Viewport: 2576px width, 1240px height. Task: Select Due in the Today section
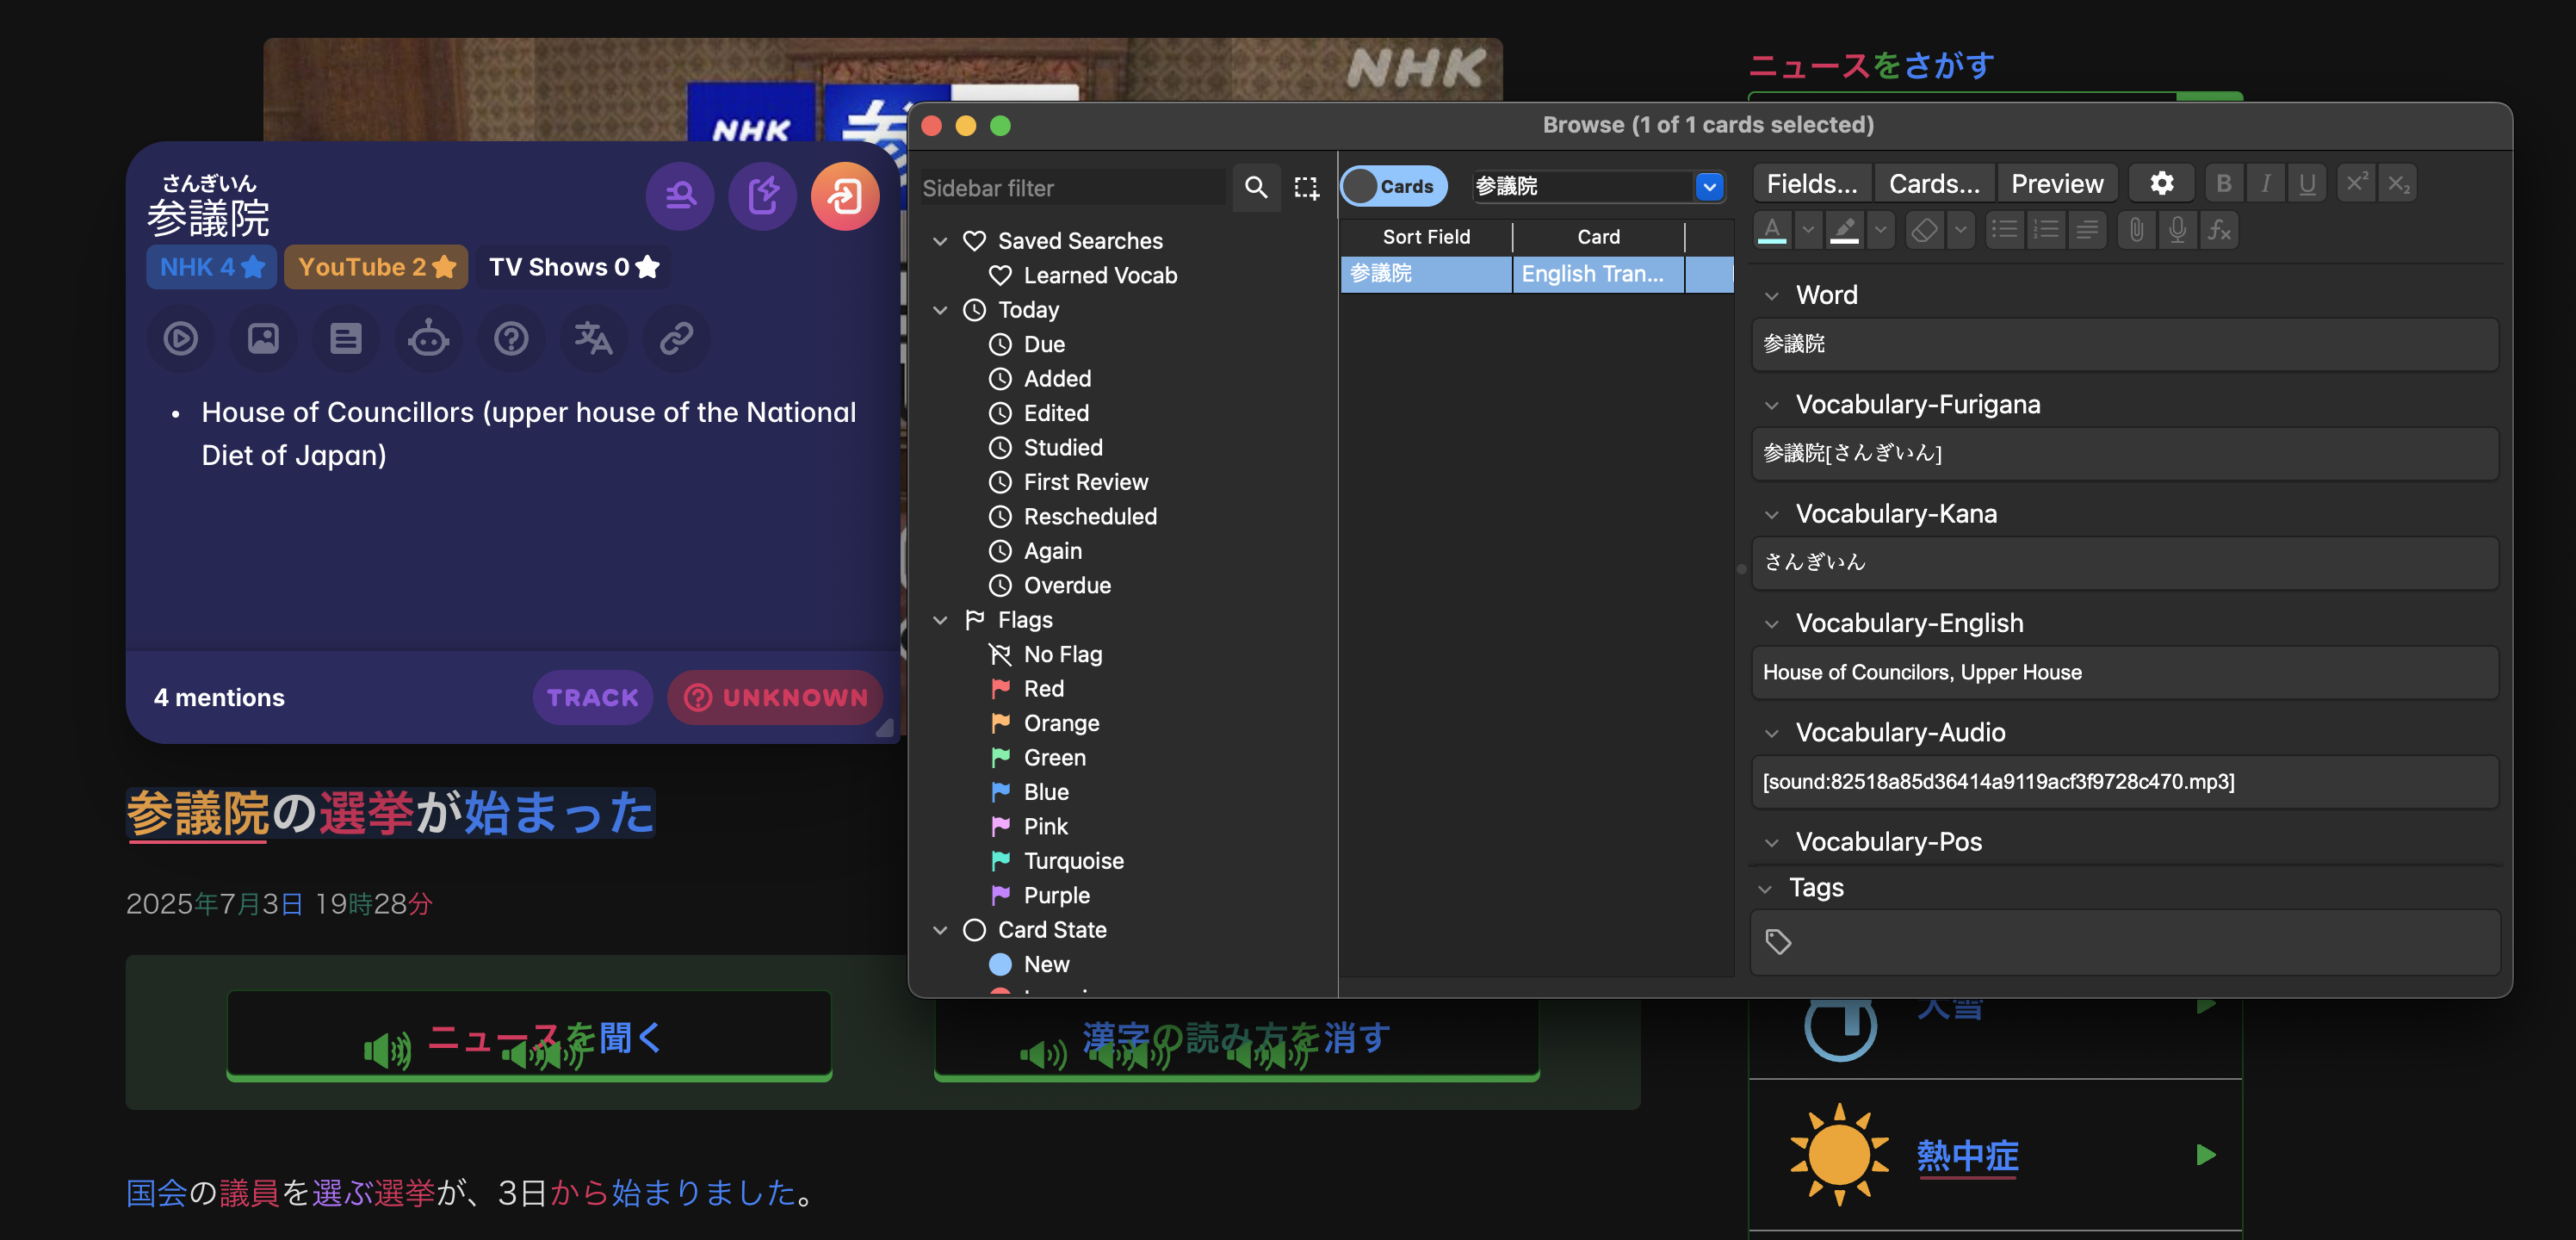[1044, 345]
